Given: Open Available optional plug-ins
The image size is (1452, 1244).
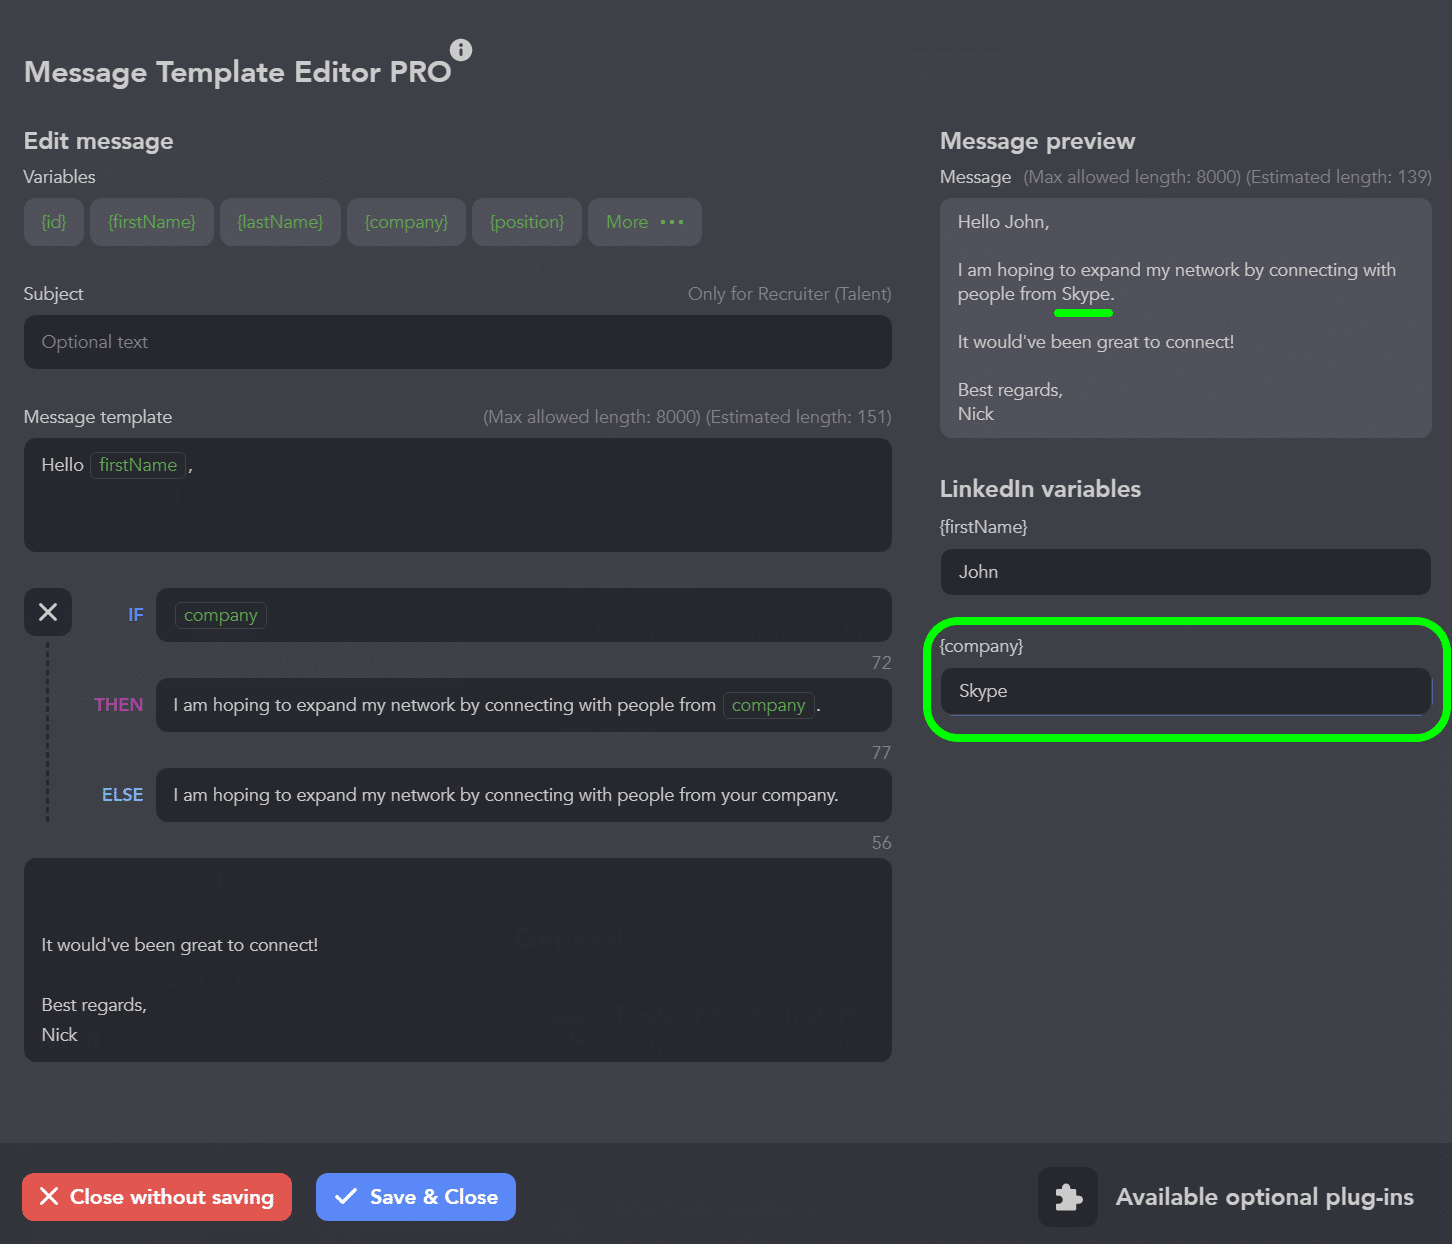Looking at the screenshot, I should pyautogui.click(x=1265, y=1197).
